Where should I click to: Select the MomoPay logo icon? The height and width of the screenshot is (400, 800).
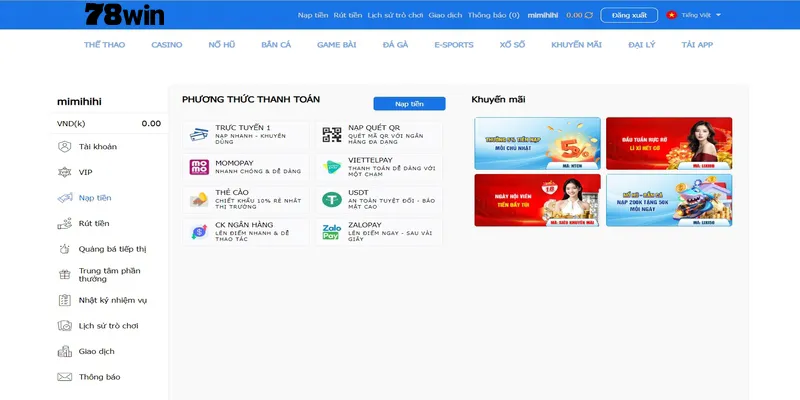coord(199,167)
